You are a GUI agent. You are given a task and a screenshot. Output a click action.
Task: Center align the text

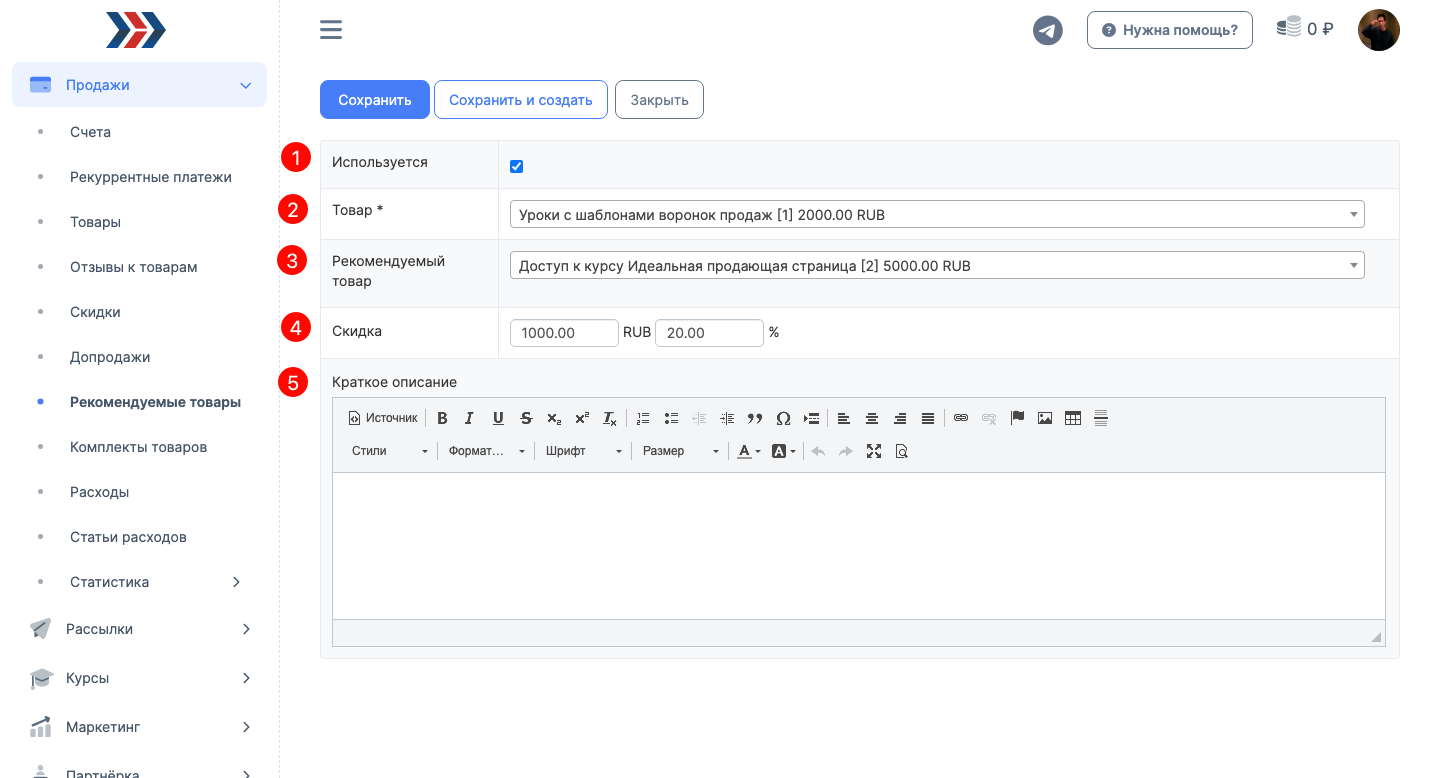click(x=872, y=418)
